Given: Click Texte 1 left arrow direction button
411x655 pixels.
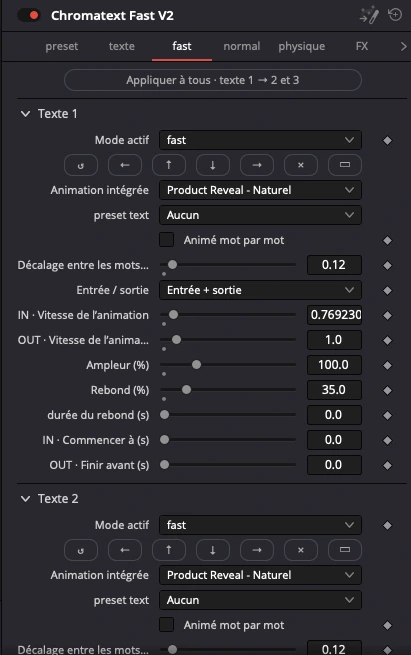Looking at the screenshot, I should (125, 165).
